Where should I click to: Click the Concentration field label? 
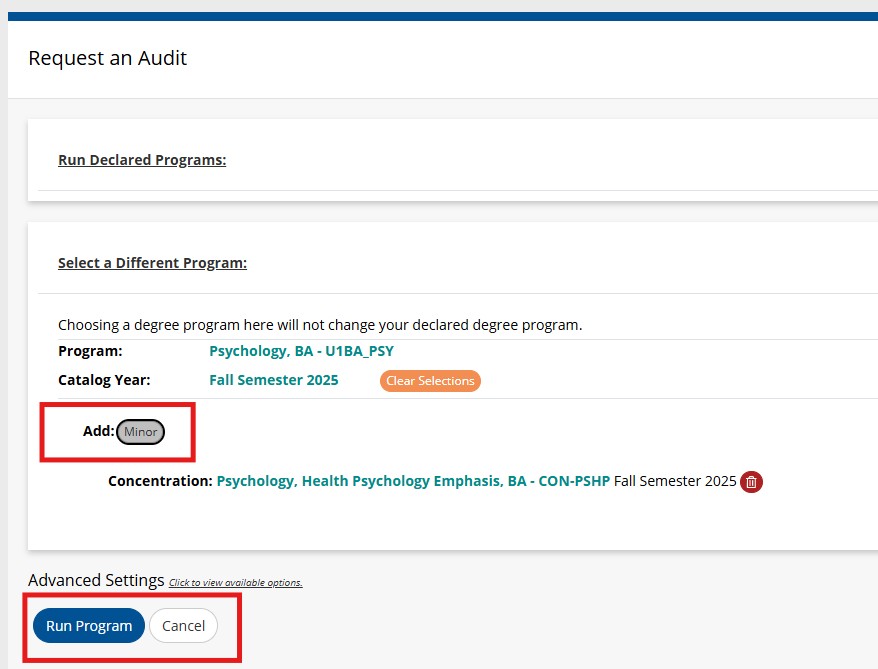pyautogui.click(x=160, y=481)
